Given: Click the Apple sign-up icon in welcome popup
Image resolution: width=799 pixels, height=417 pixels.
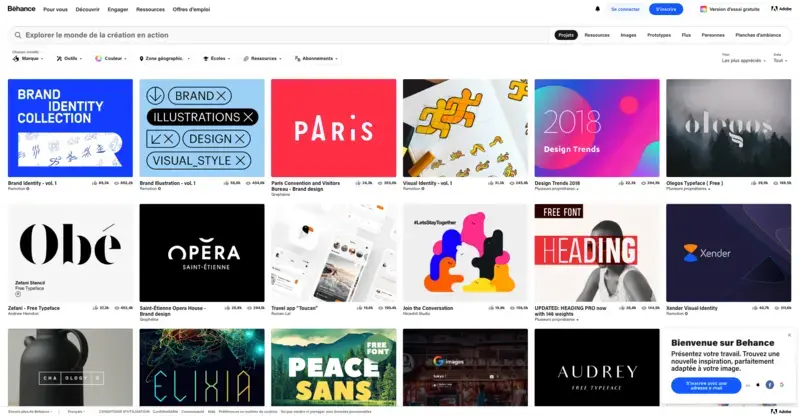Looking at the screenshot, I should (758, 385).
